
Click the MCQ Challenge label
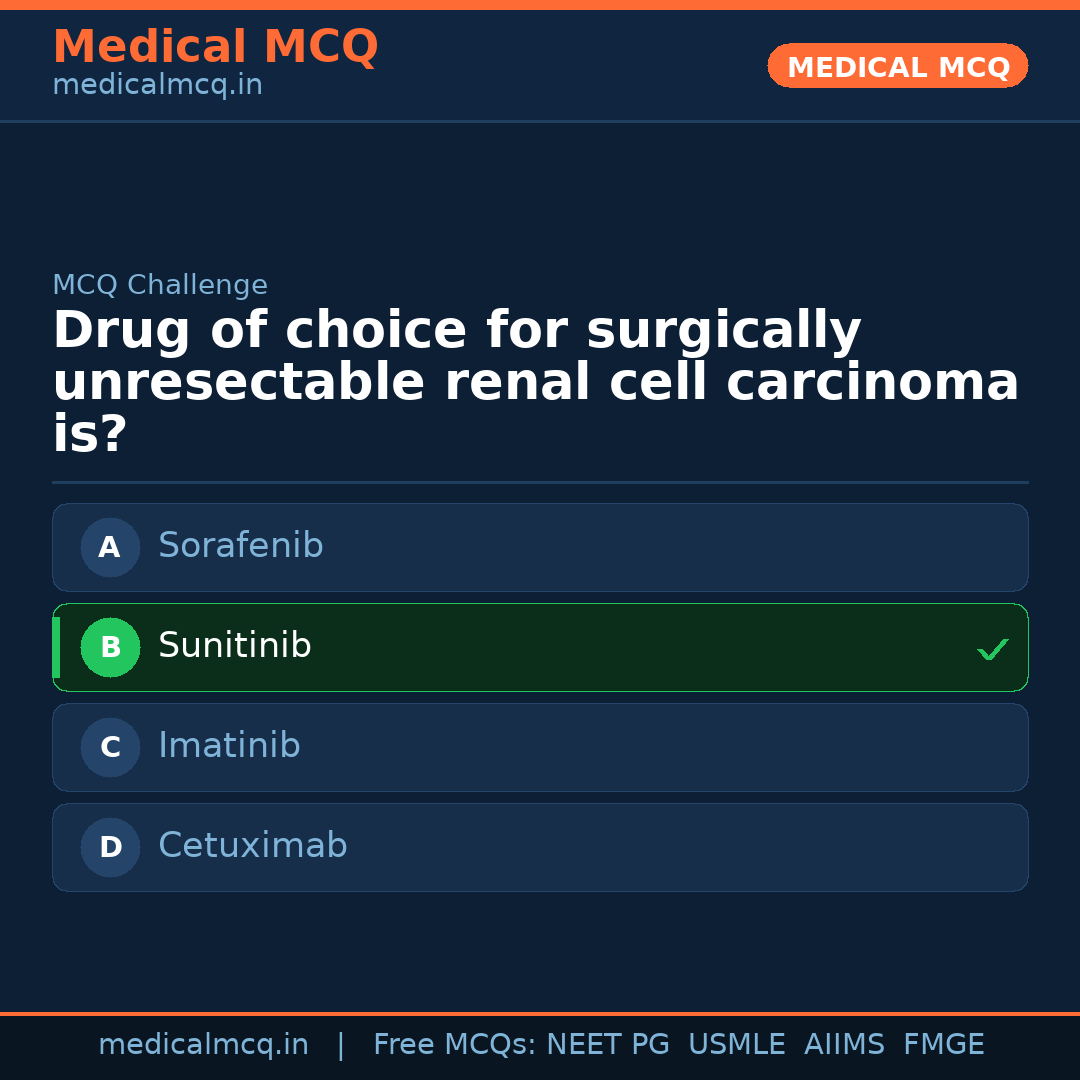coord(160,286)
